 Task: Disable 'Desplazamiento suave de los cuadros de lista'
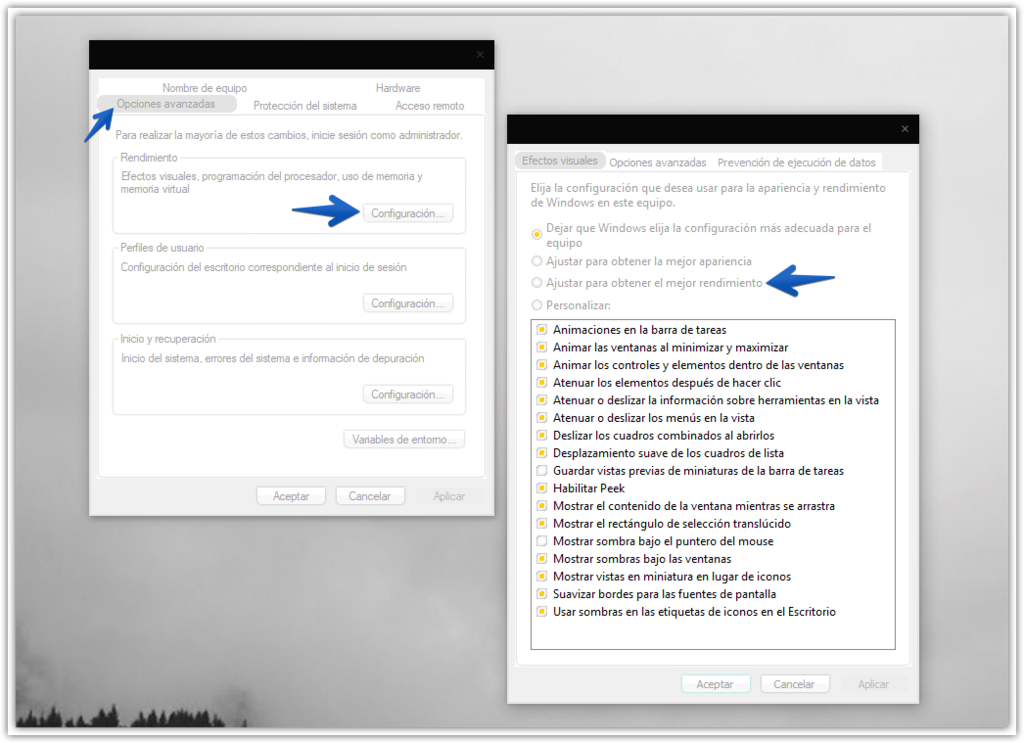coord(542,453)
